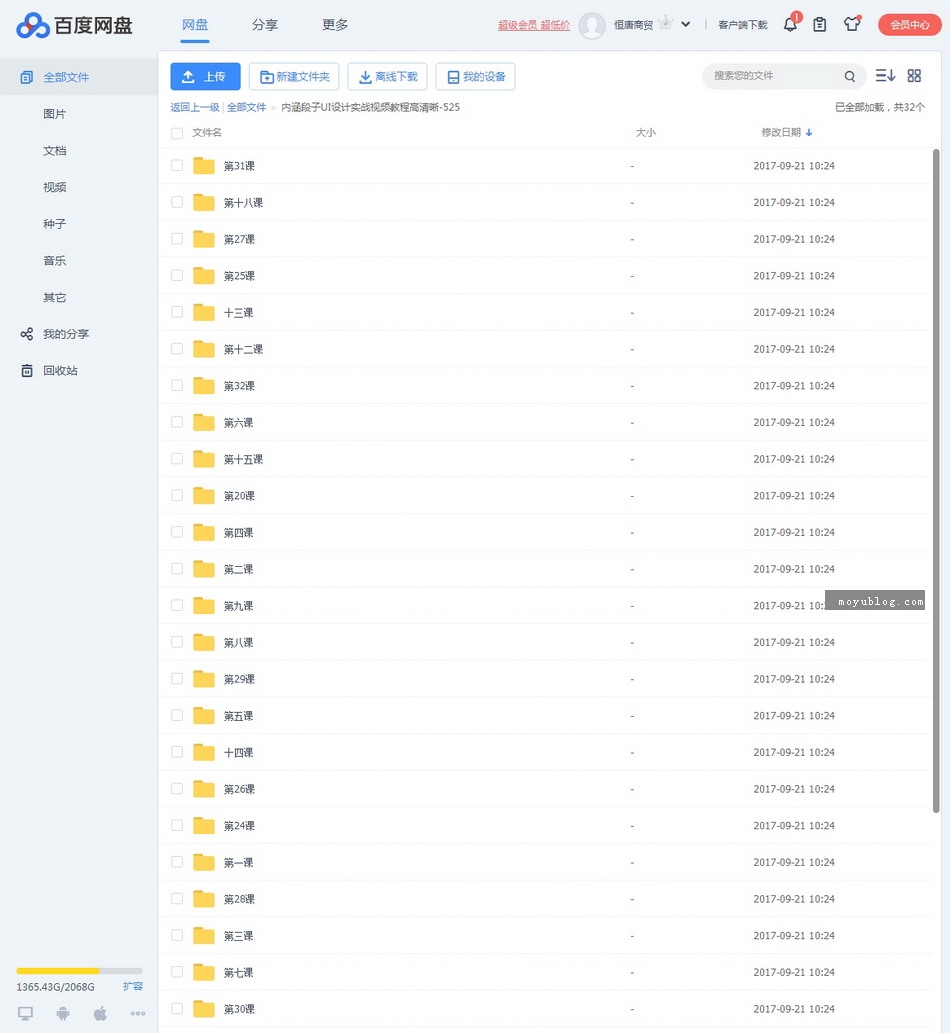Click the 我的设备 button
Image resolution: width=950 pixels, height=1033 pixels.
[x=475, y=76]
